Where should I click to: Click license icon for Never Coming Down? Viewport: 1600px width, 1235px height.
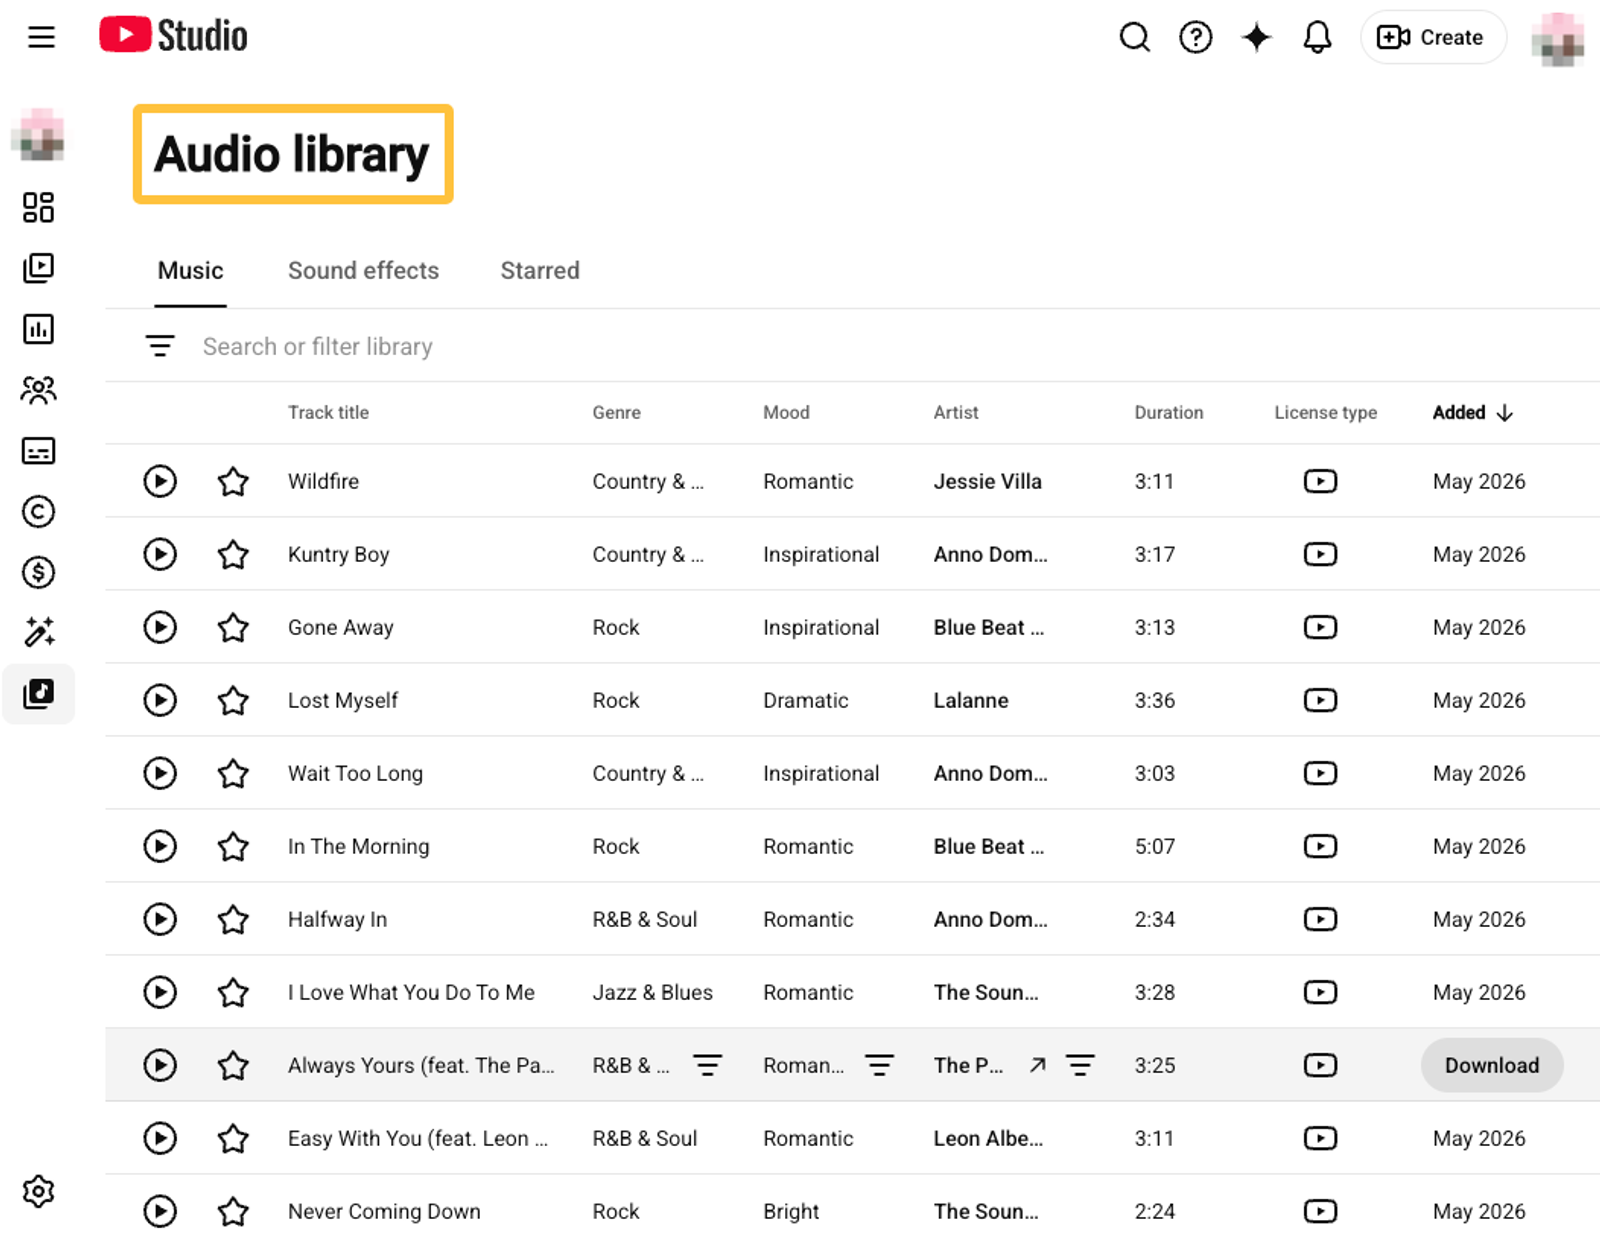pos(1320,1211)
